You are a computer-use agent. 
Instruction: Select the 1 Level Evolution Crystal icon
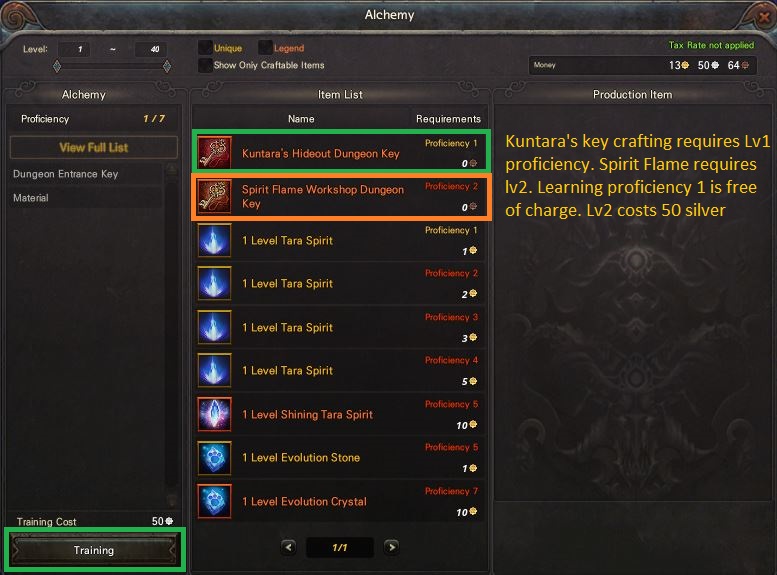(214, 501)
